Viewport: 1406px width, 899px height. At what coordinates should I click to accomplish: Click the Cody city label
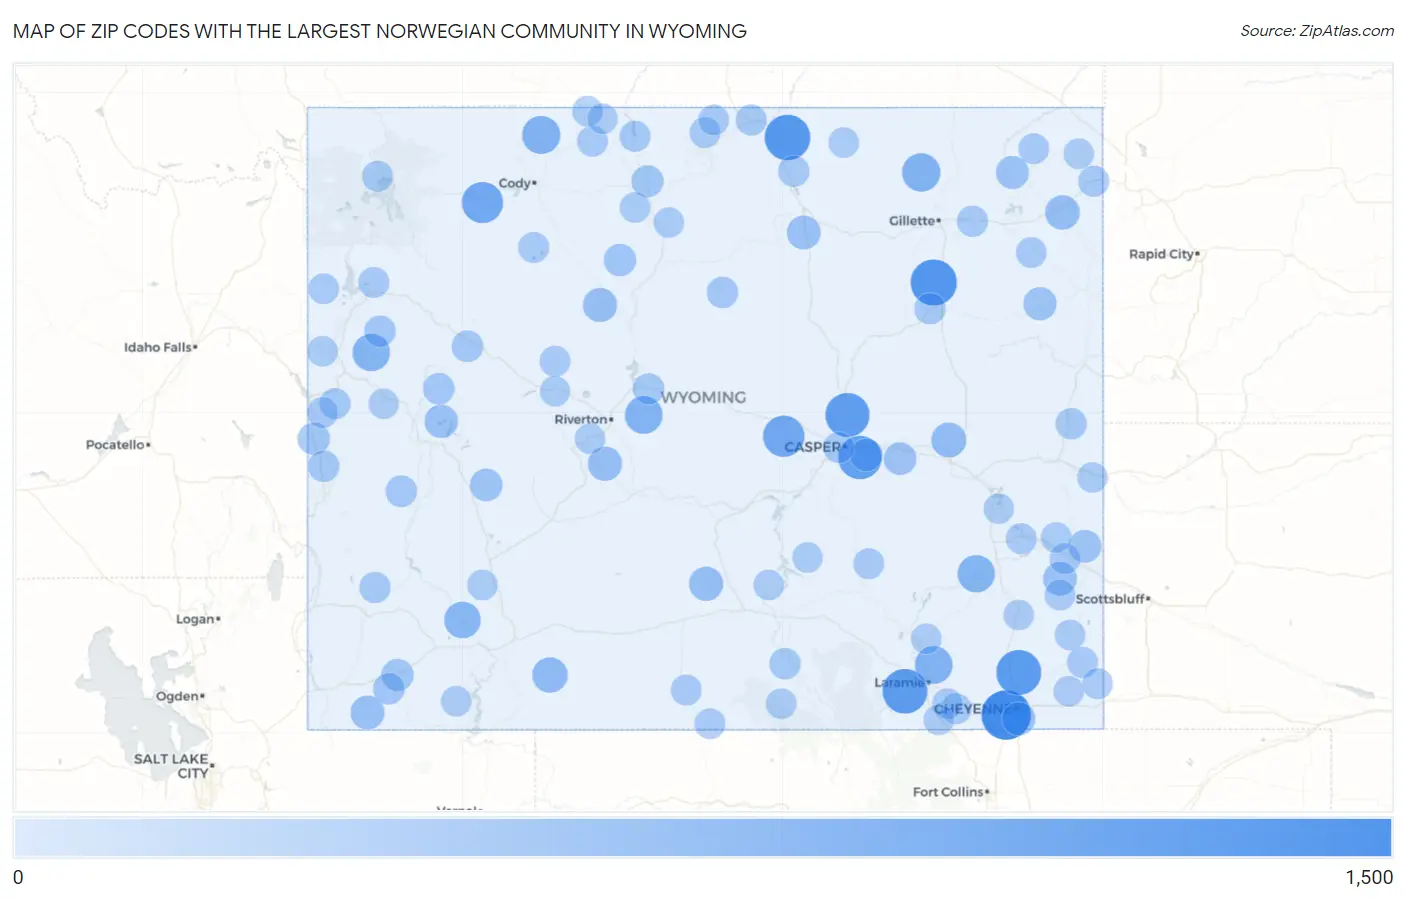click(516, 183)
